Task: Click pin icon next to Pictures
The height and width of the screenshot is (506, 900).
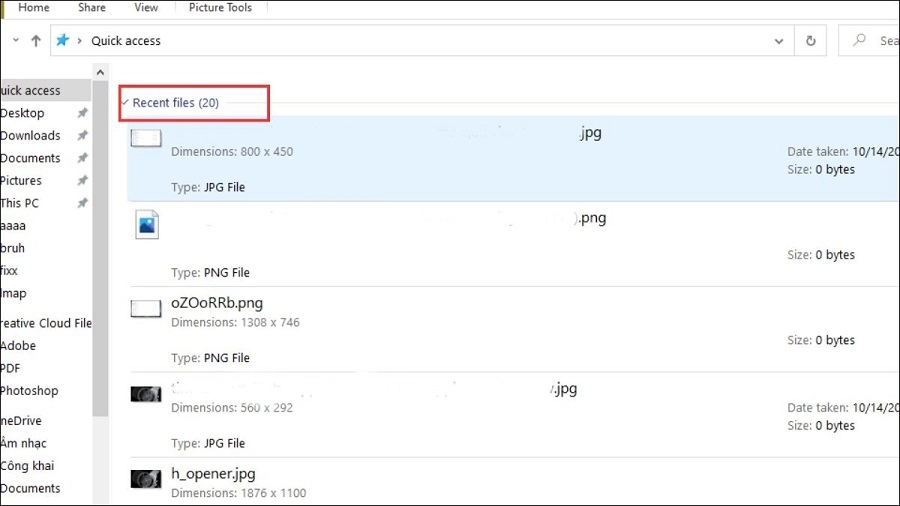Action: click(83, 180)
